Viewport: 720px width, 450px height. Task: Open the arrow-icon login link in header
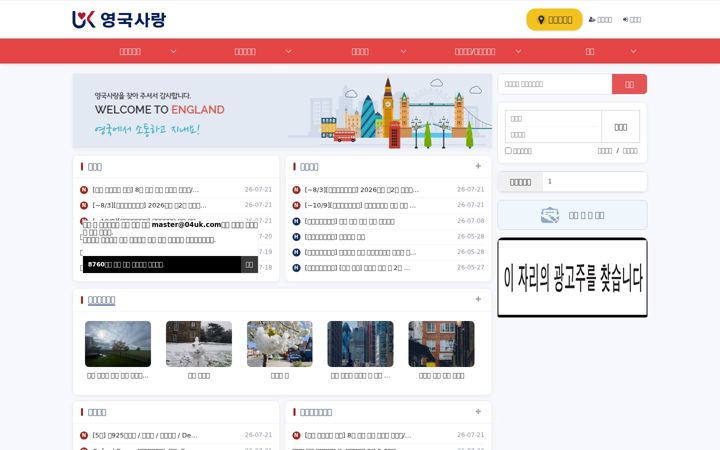[632, 20]
